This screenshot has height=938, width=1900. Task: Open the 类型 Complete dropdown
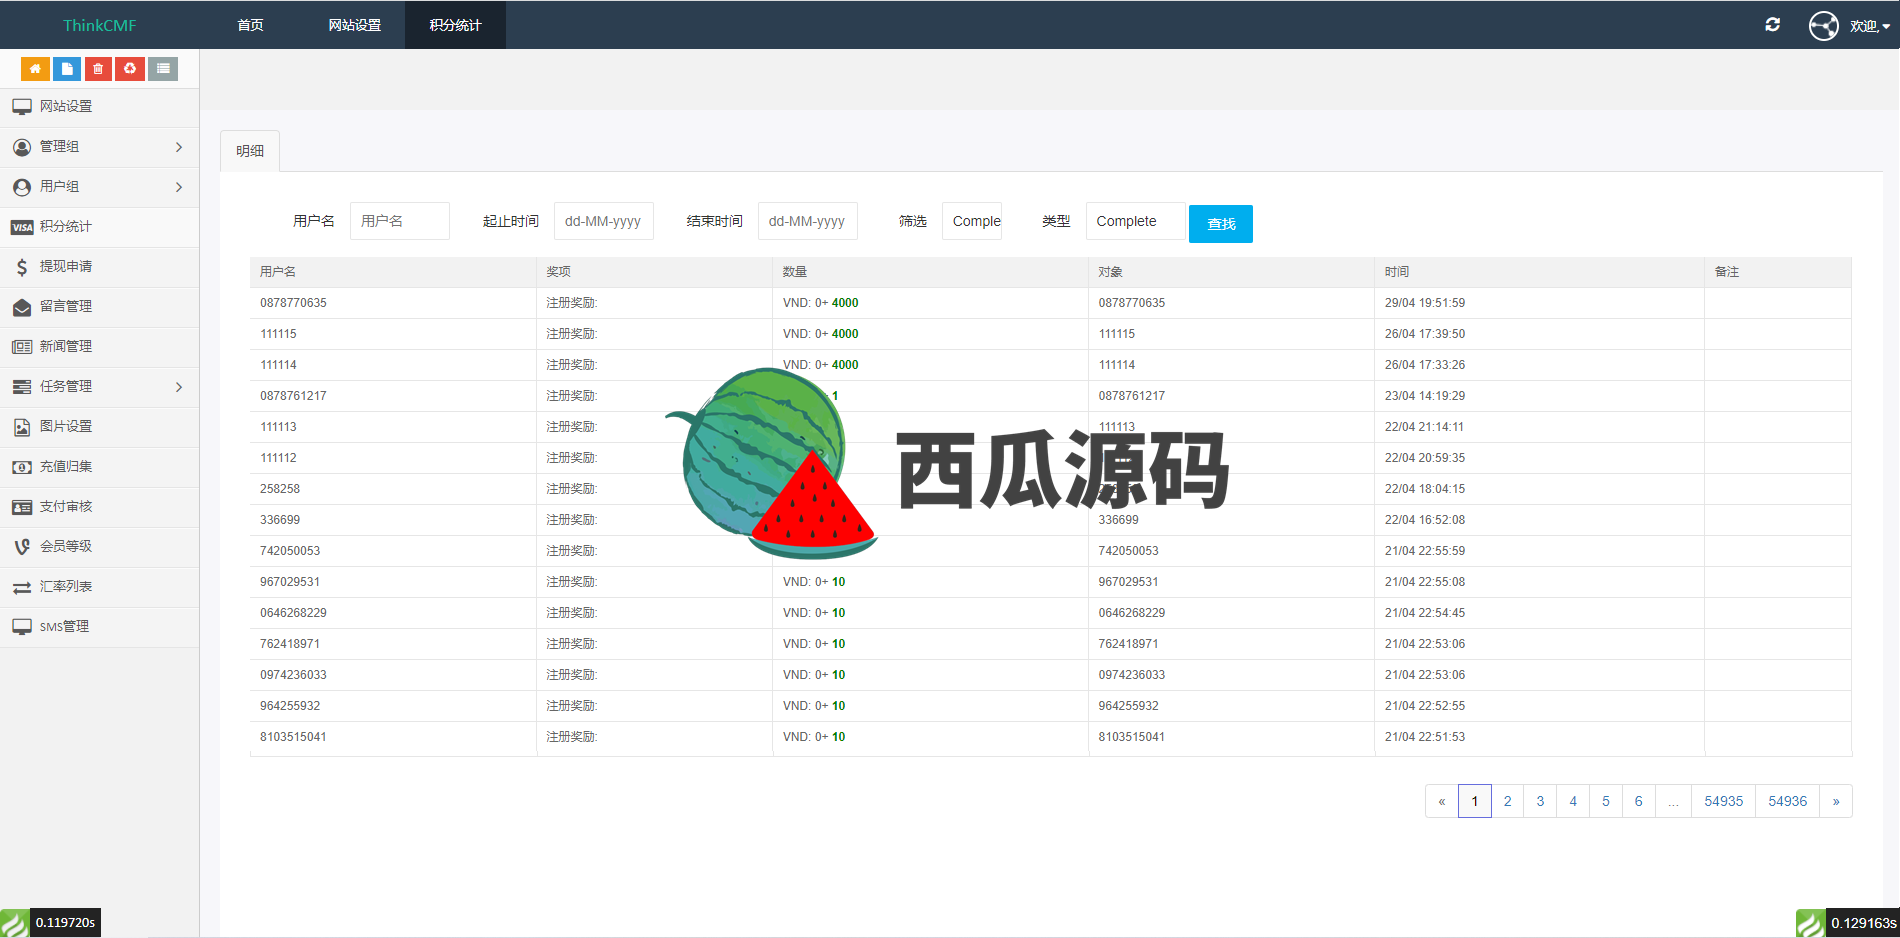pos(1135,221)
